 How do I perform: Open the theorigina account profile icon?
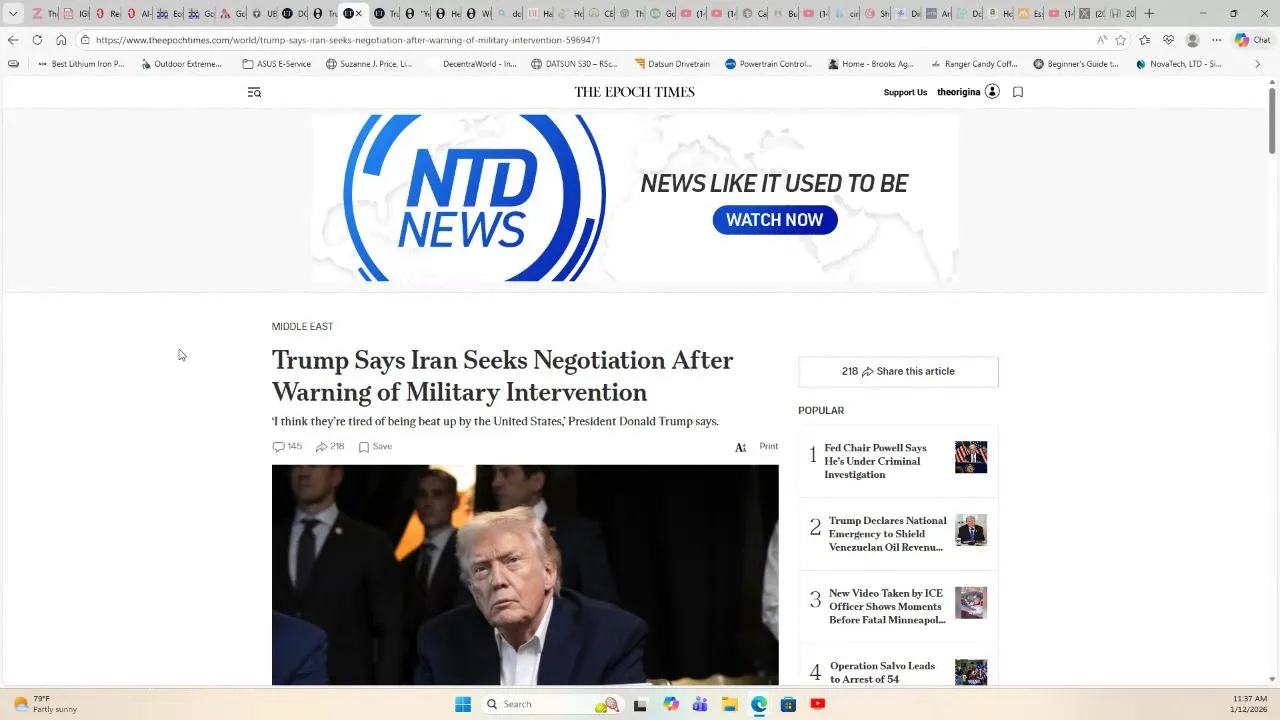(x=992, y=92)
